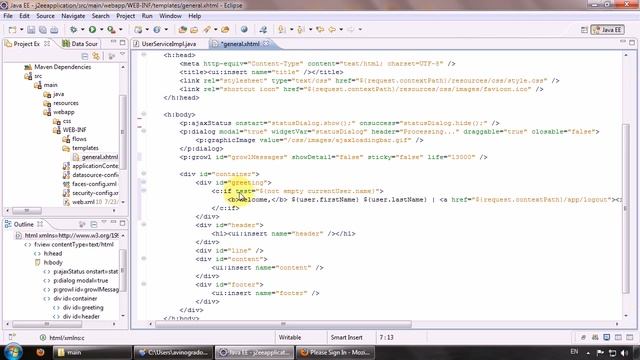The image size is (640, 360).
Task: Select general.xhtml in the project tree
Action: pyautogui.click(x=95, y=157)
